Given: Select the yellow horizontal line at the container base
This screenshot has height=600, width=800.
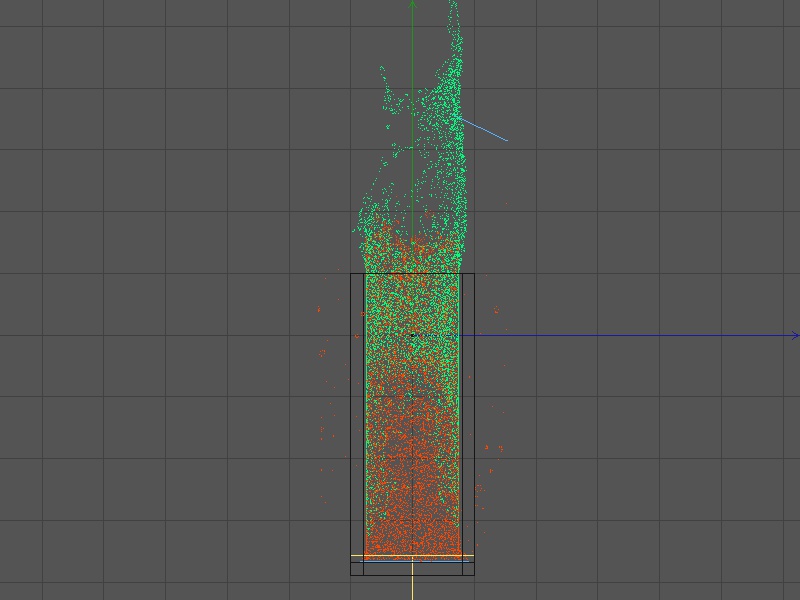Looking at the screenshot, I should pos(412,556).
